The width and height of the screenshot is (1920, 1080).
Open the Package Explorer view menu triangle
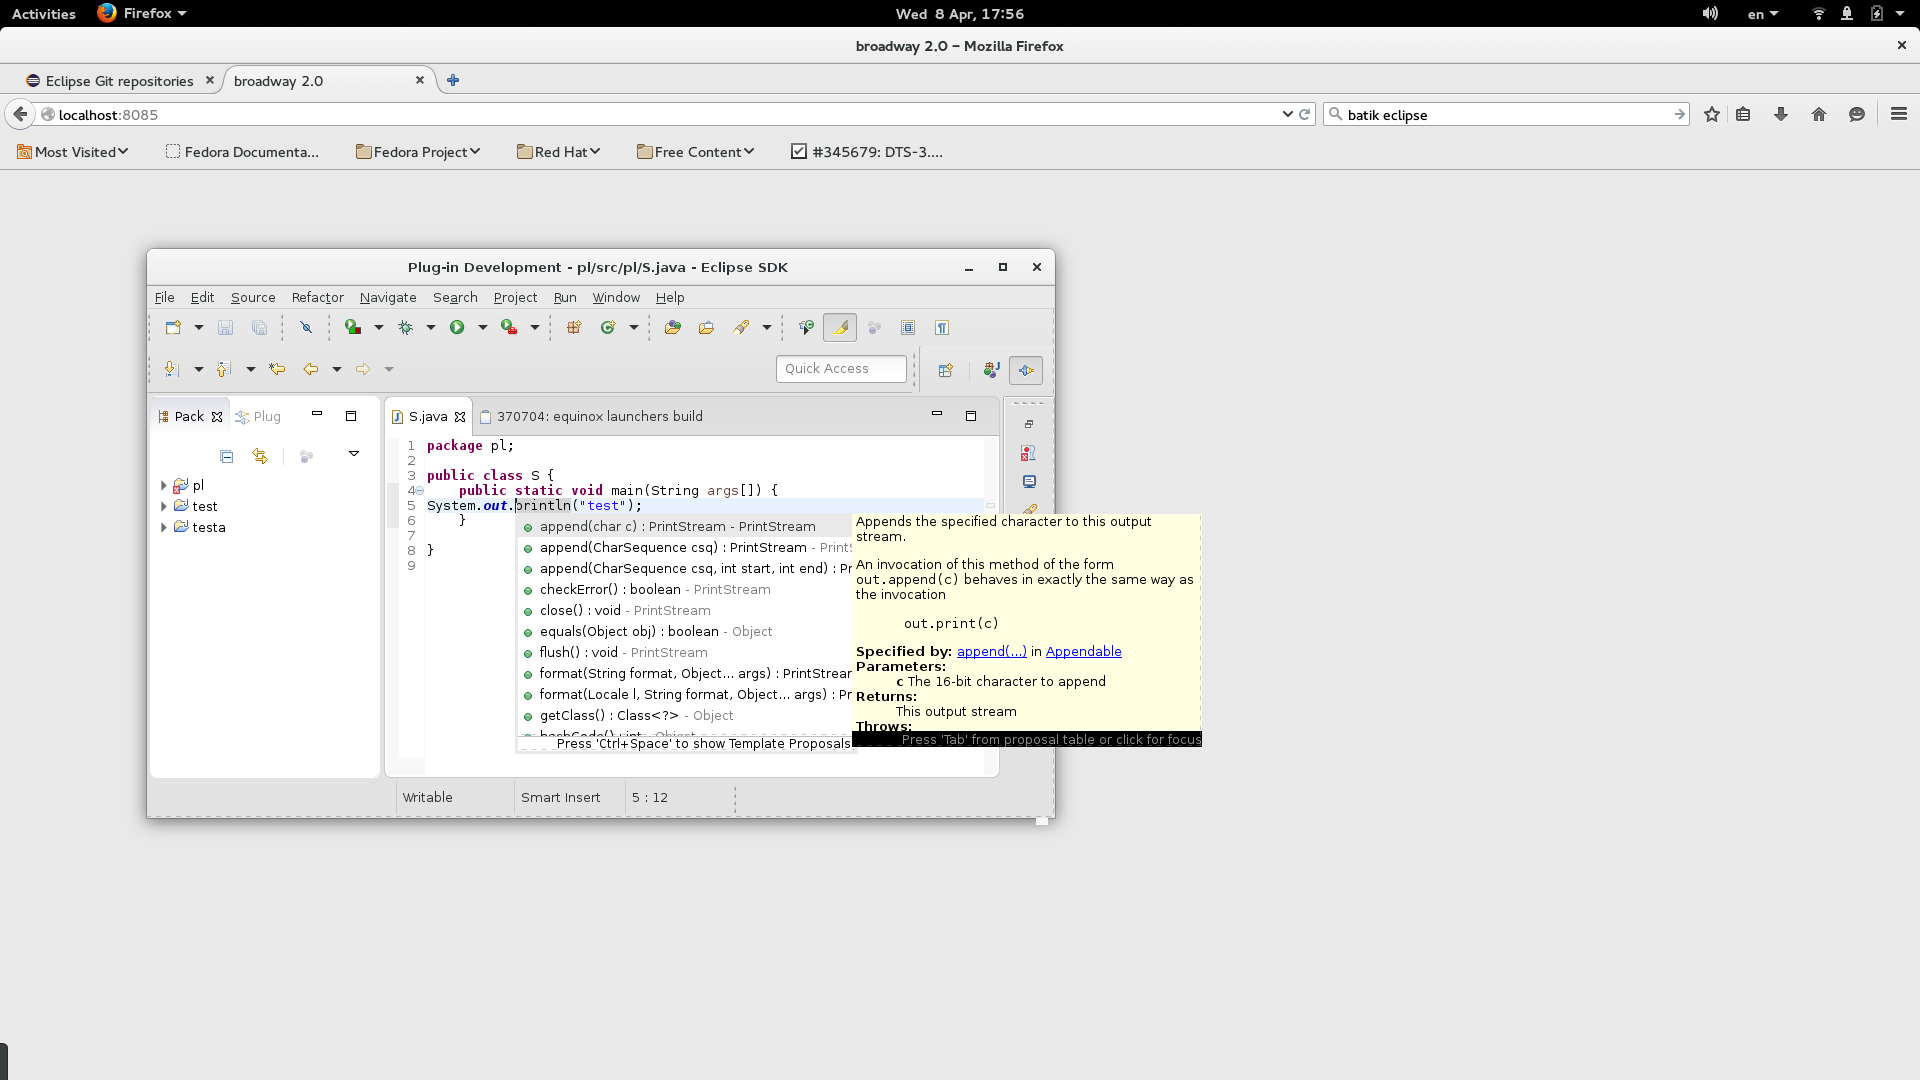pos(354,454)
